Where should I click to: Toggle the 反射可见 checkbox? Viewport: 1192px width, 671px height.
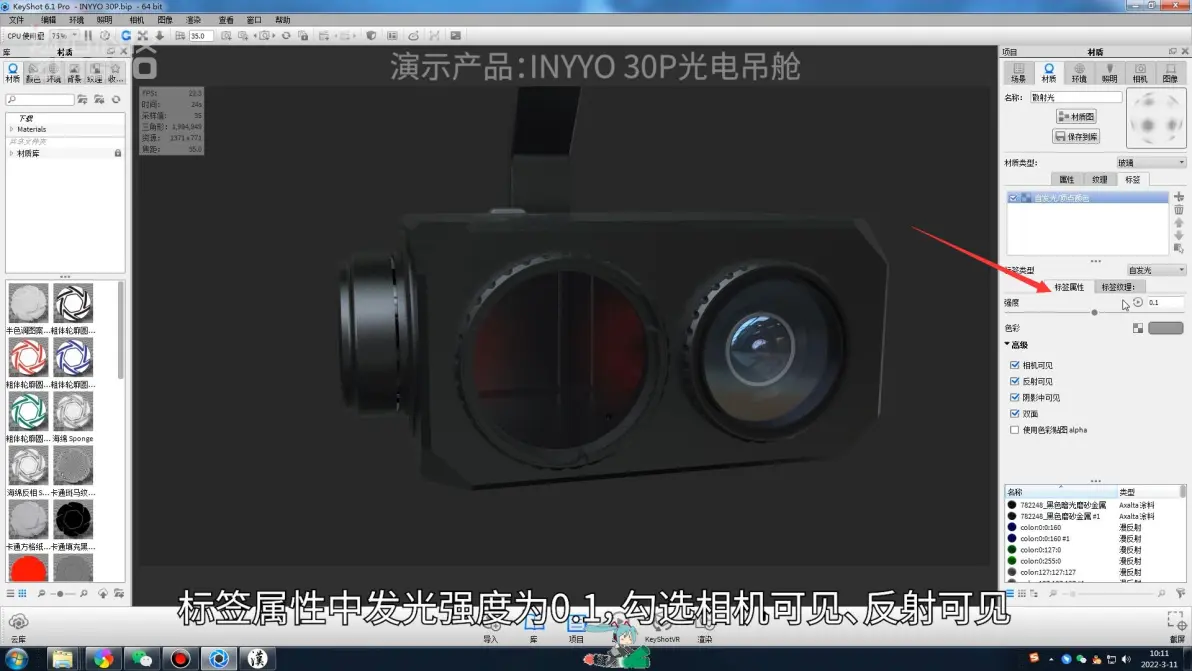(1014, 381)
